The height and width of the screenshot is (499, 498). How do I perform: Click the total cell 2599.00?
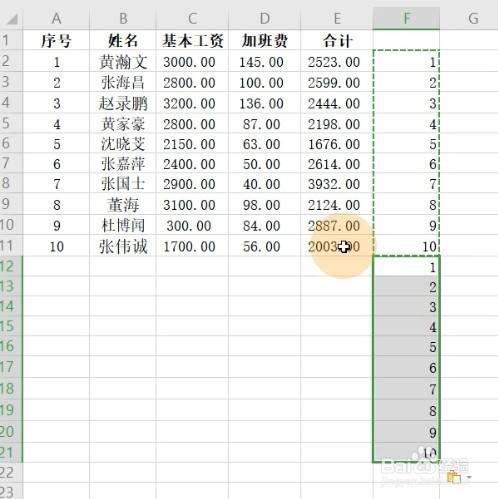[337, 83]
